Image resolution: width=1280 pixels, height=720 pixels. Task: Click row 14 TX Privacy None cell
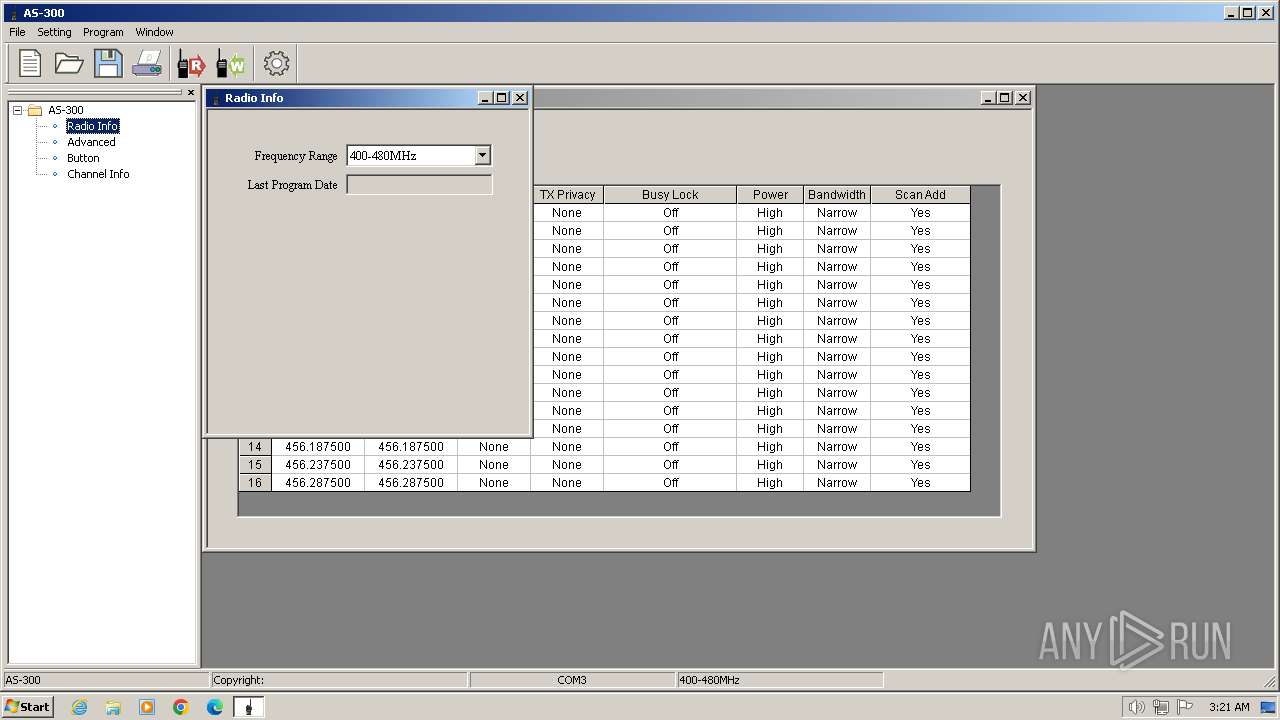click(x=567, y=447)
